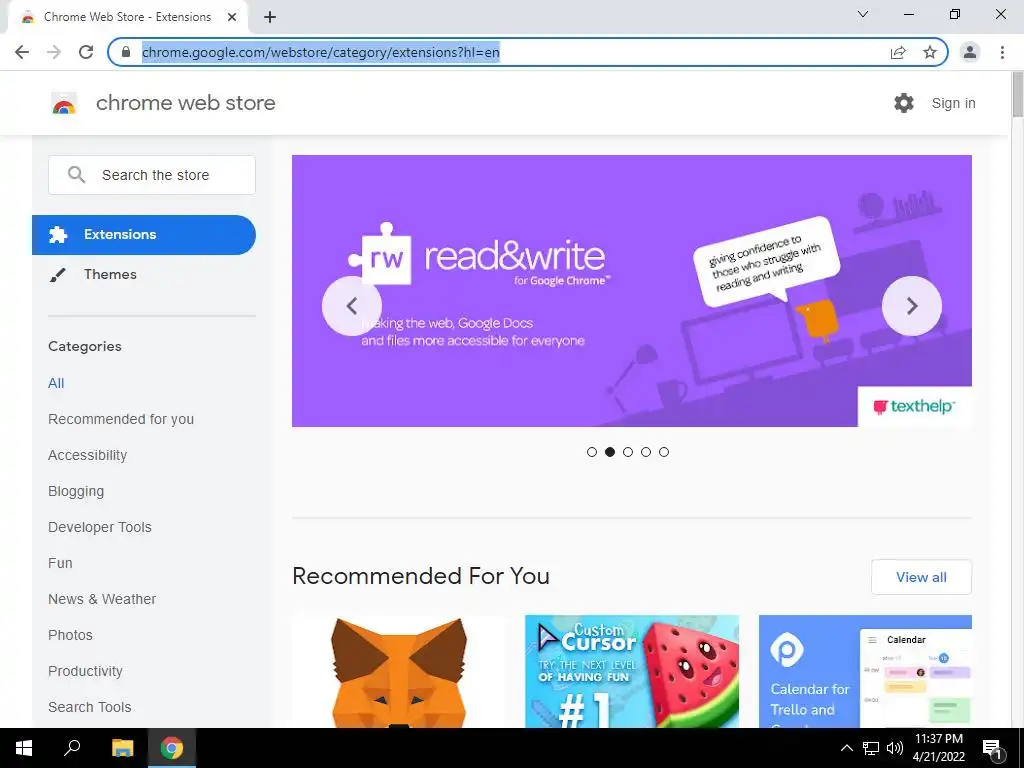Open the tab search dropdown arrow
This screenshot has width=1024, height=768.
pos(863,14)
